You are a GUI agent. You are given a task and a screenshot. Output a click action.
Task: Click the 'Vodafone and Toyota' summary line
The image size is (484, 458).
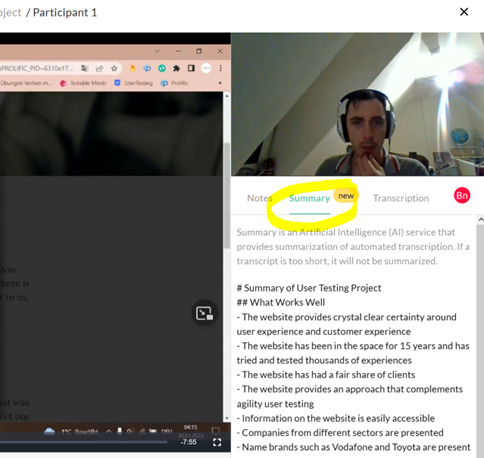point(354,447)
